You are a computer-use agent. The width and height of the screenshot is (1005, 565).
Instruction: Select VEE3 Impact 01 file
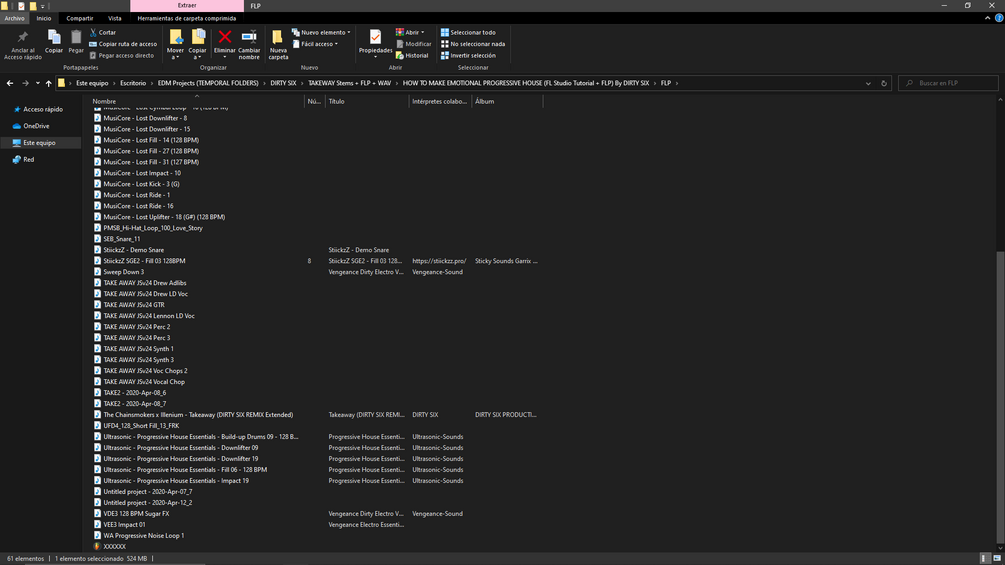[124, 525]
